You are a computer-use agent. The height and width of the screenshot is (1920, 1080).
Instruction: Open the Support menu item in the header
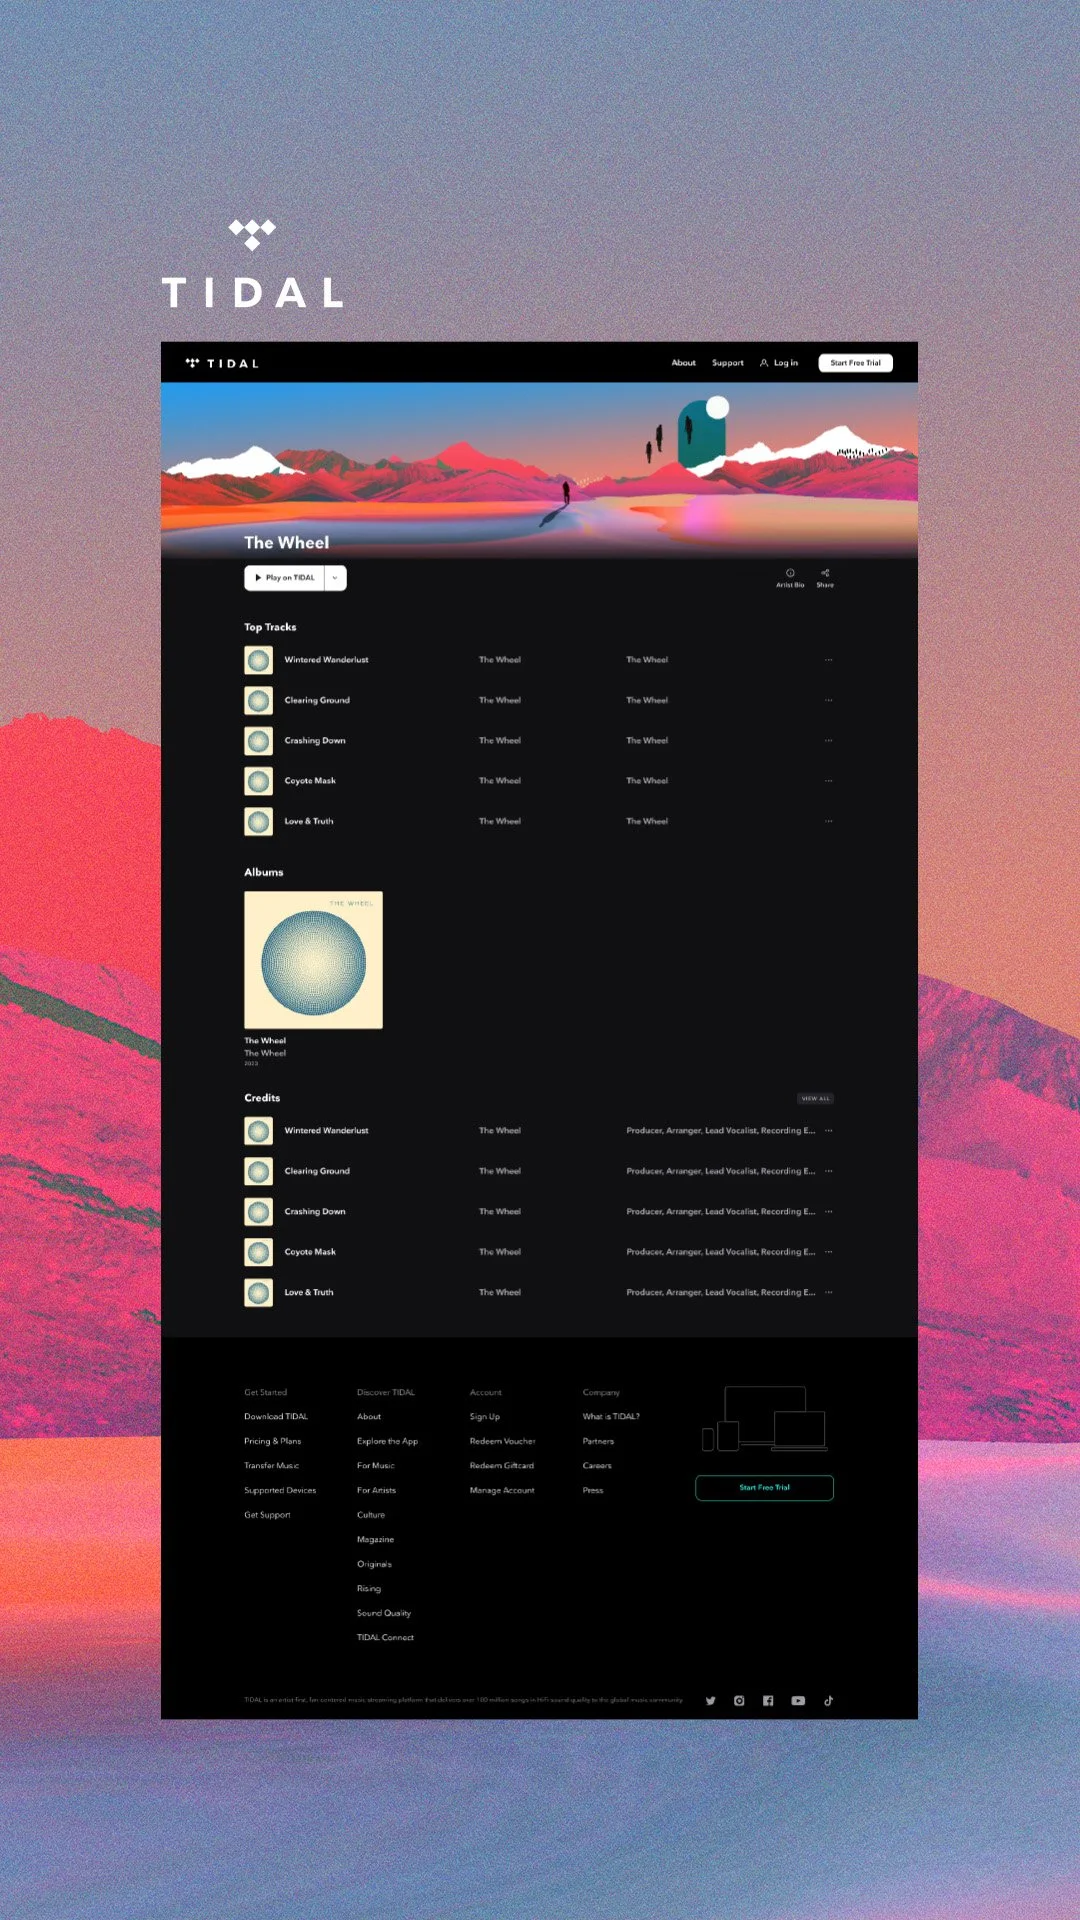(x=728, y=363)
